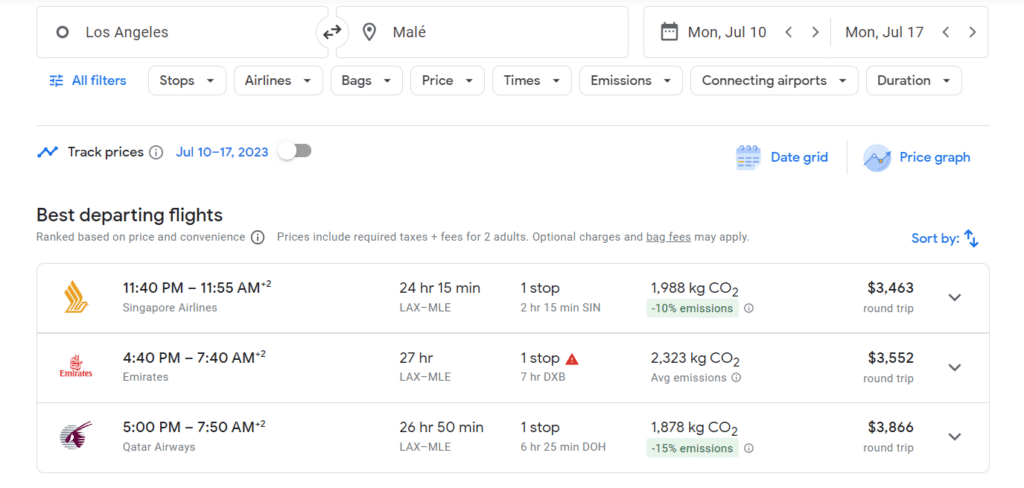Click the 1,988 kg CO2 emissions value

pyautogui.click(x=695, y=289)
